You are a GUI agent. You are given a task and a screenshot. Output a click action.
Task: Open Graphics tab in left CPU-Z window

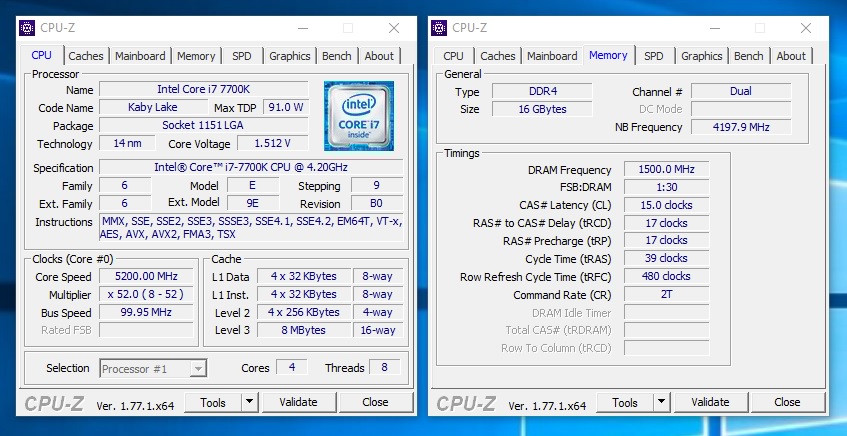[290, 56]
